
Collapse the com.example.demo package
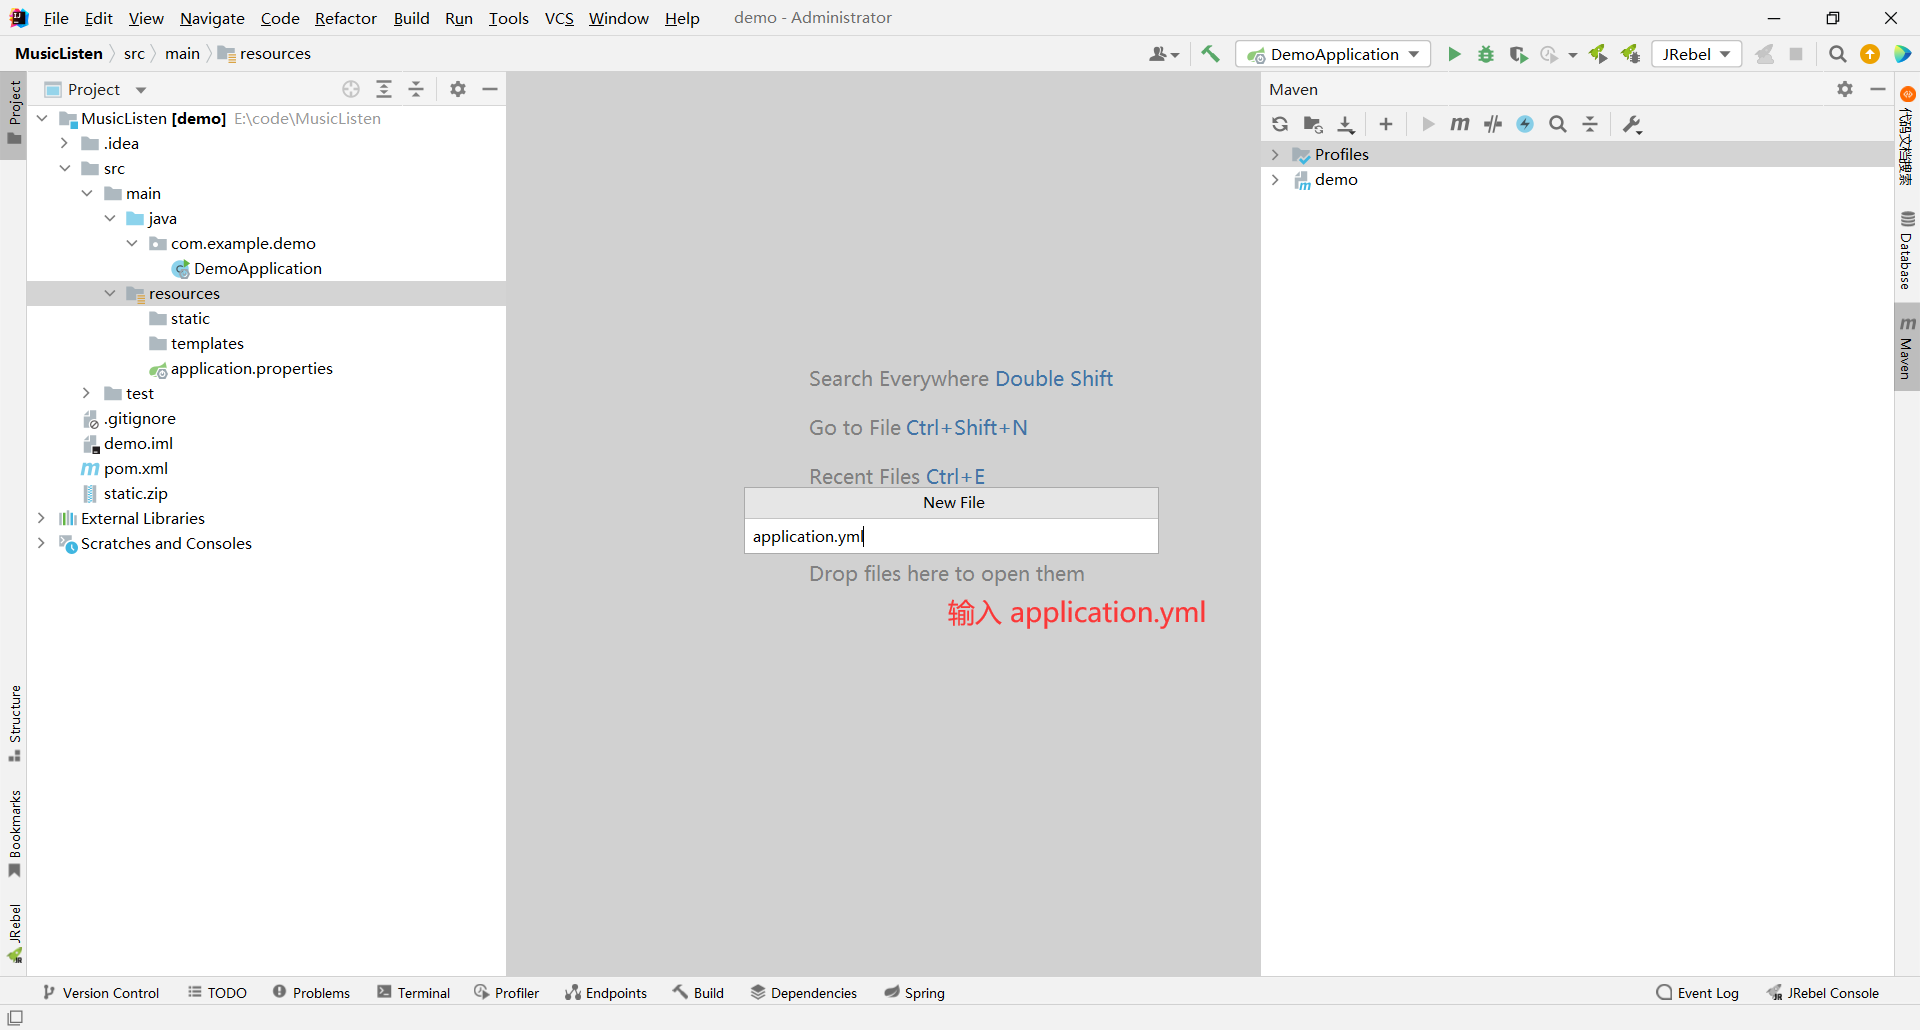(x=132, y=243)
